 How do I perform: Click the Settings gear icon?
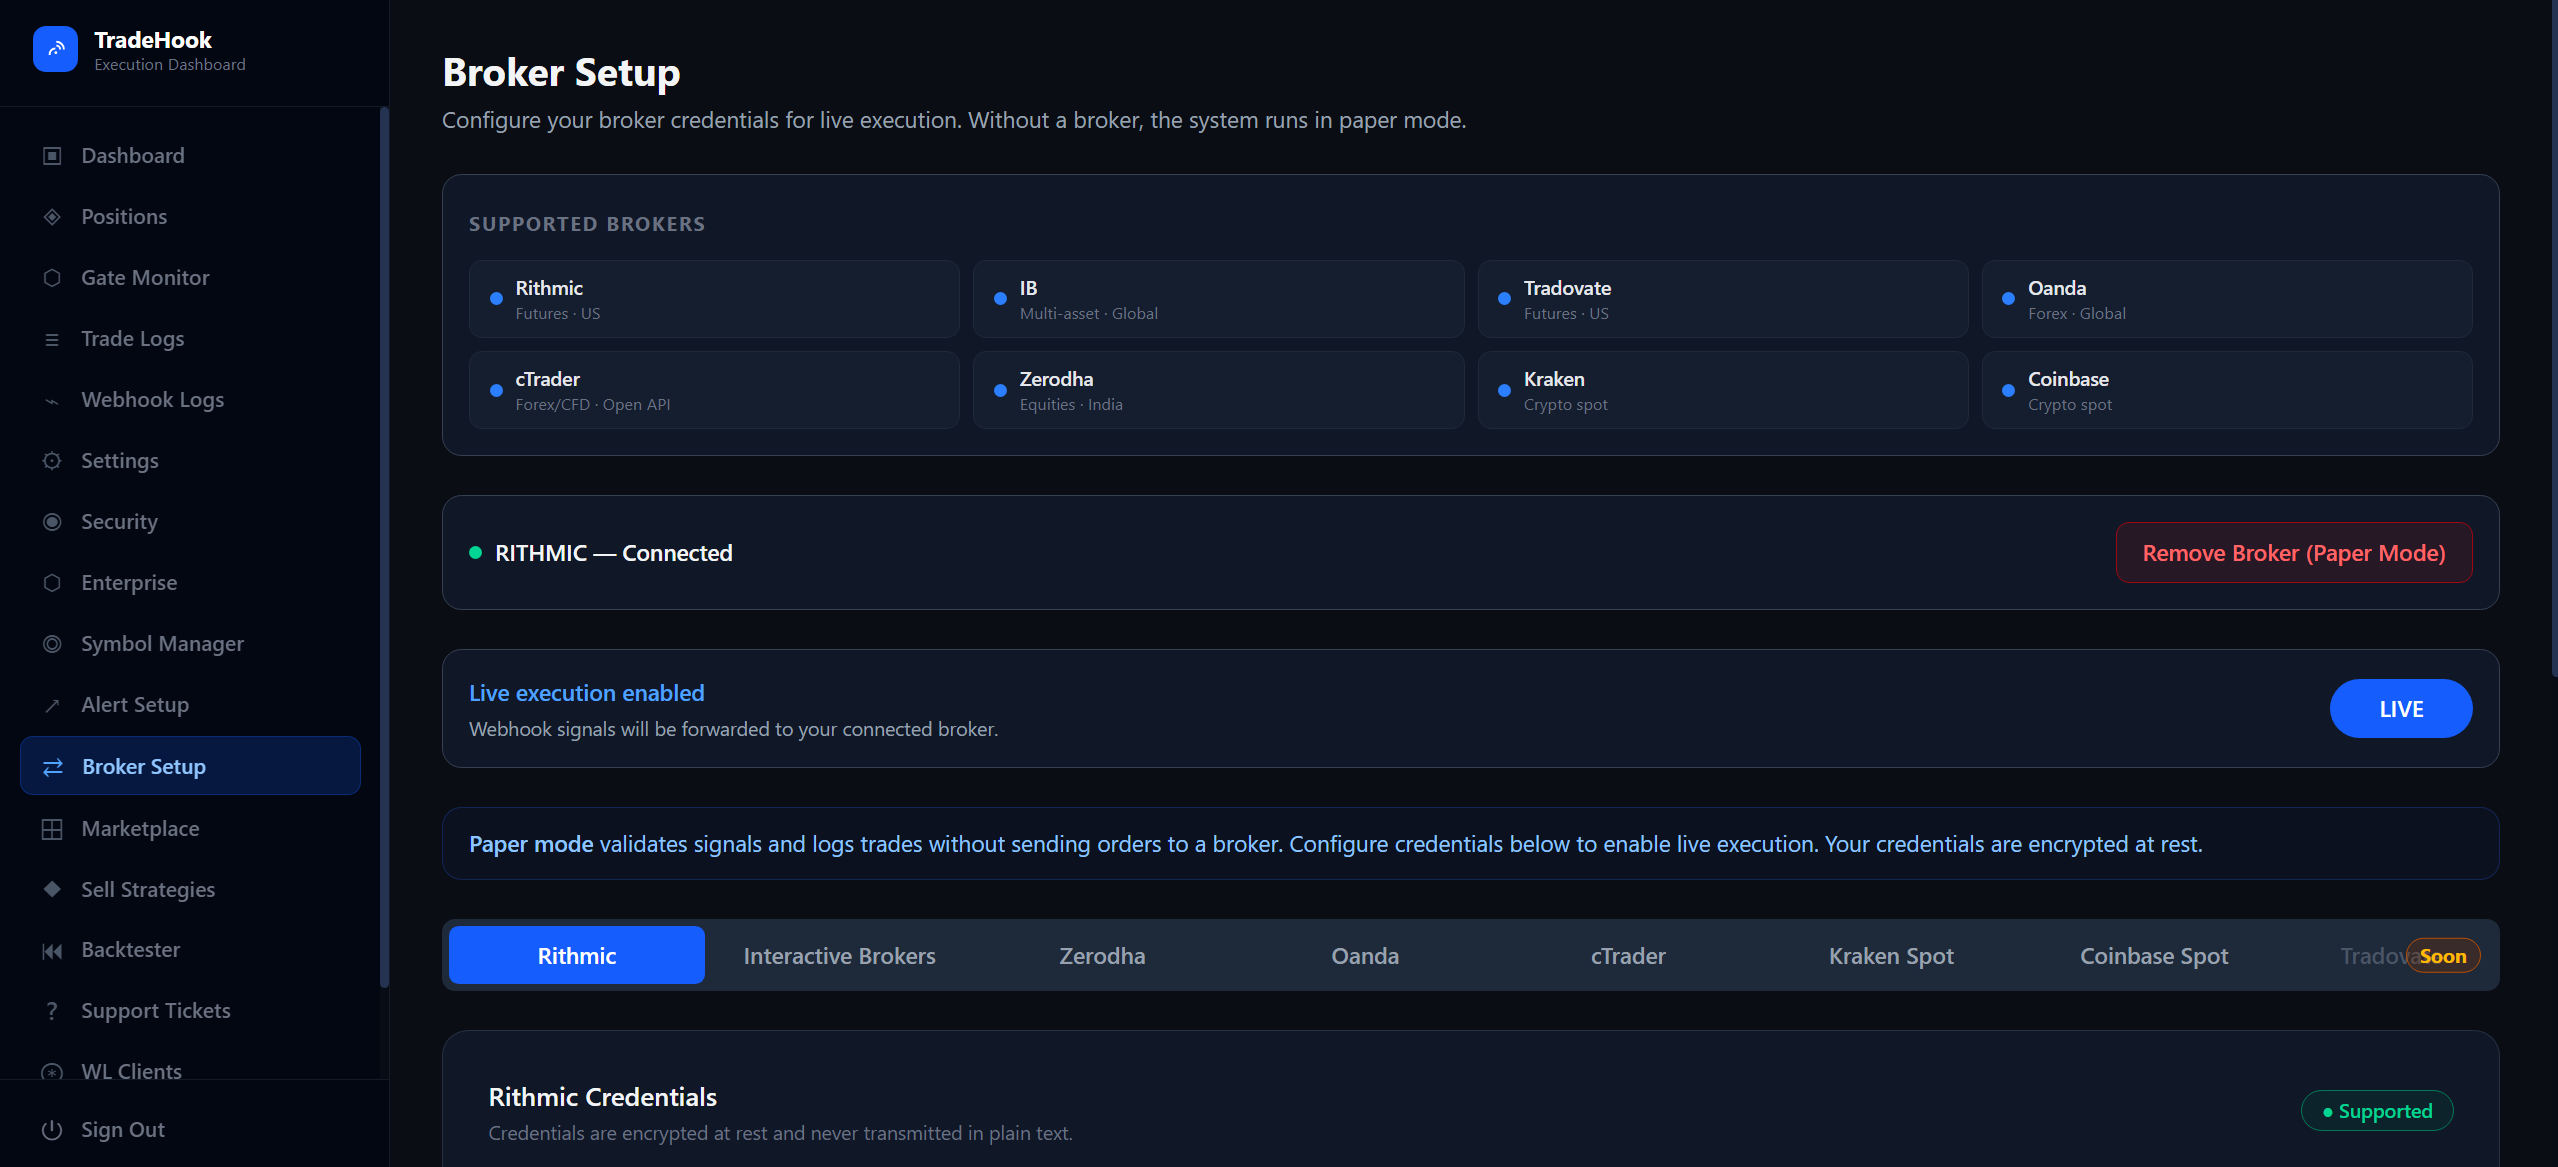52,461
